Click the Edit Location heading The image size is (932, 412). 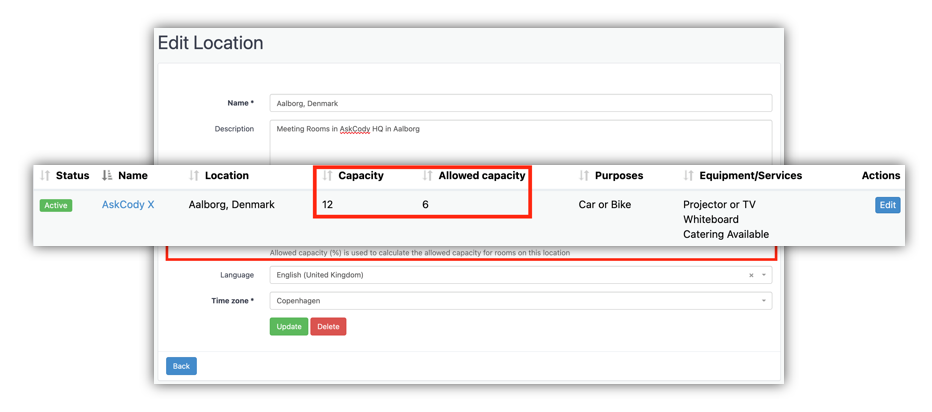tap(210, 43)
